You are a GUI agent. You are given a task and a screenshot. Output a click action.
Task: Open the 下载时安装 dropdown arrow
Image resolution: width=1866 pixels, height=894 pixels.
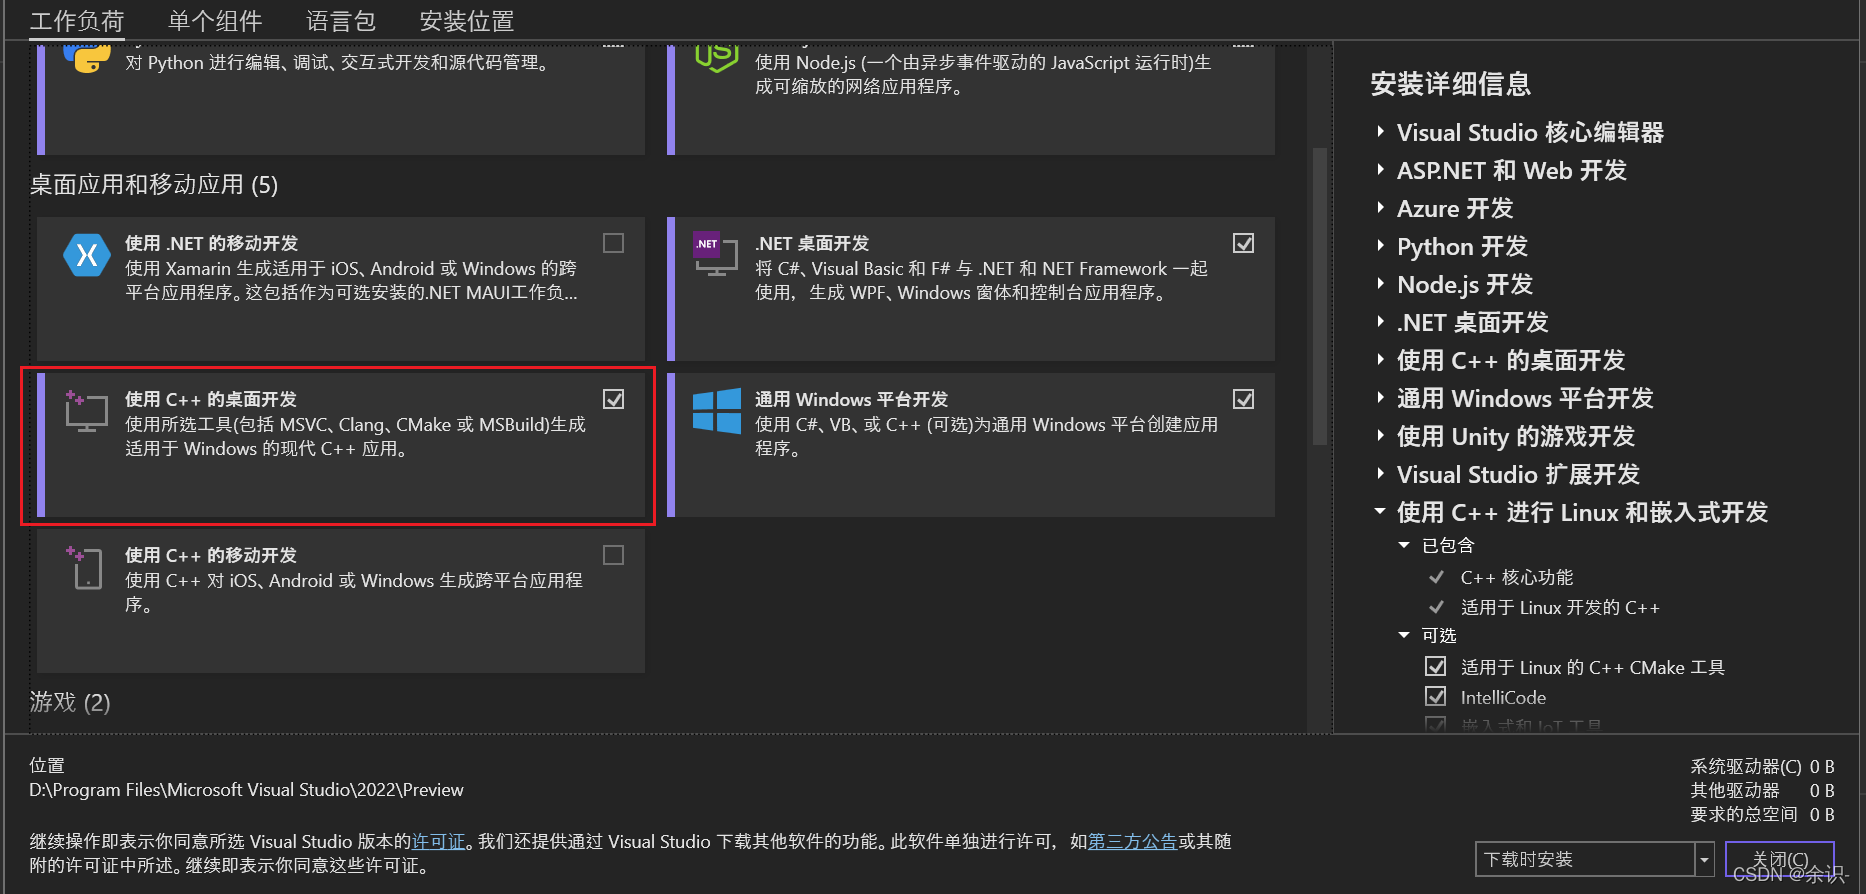[1705, 859]
